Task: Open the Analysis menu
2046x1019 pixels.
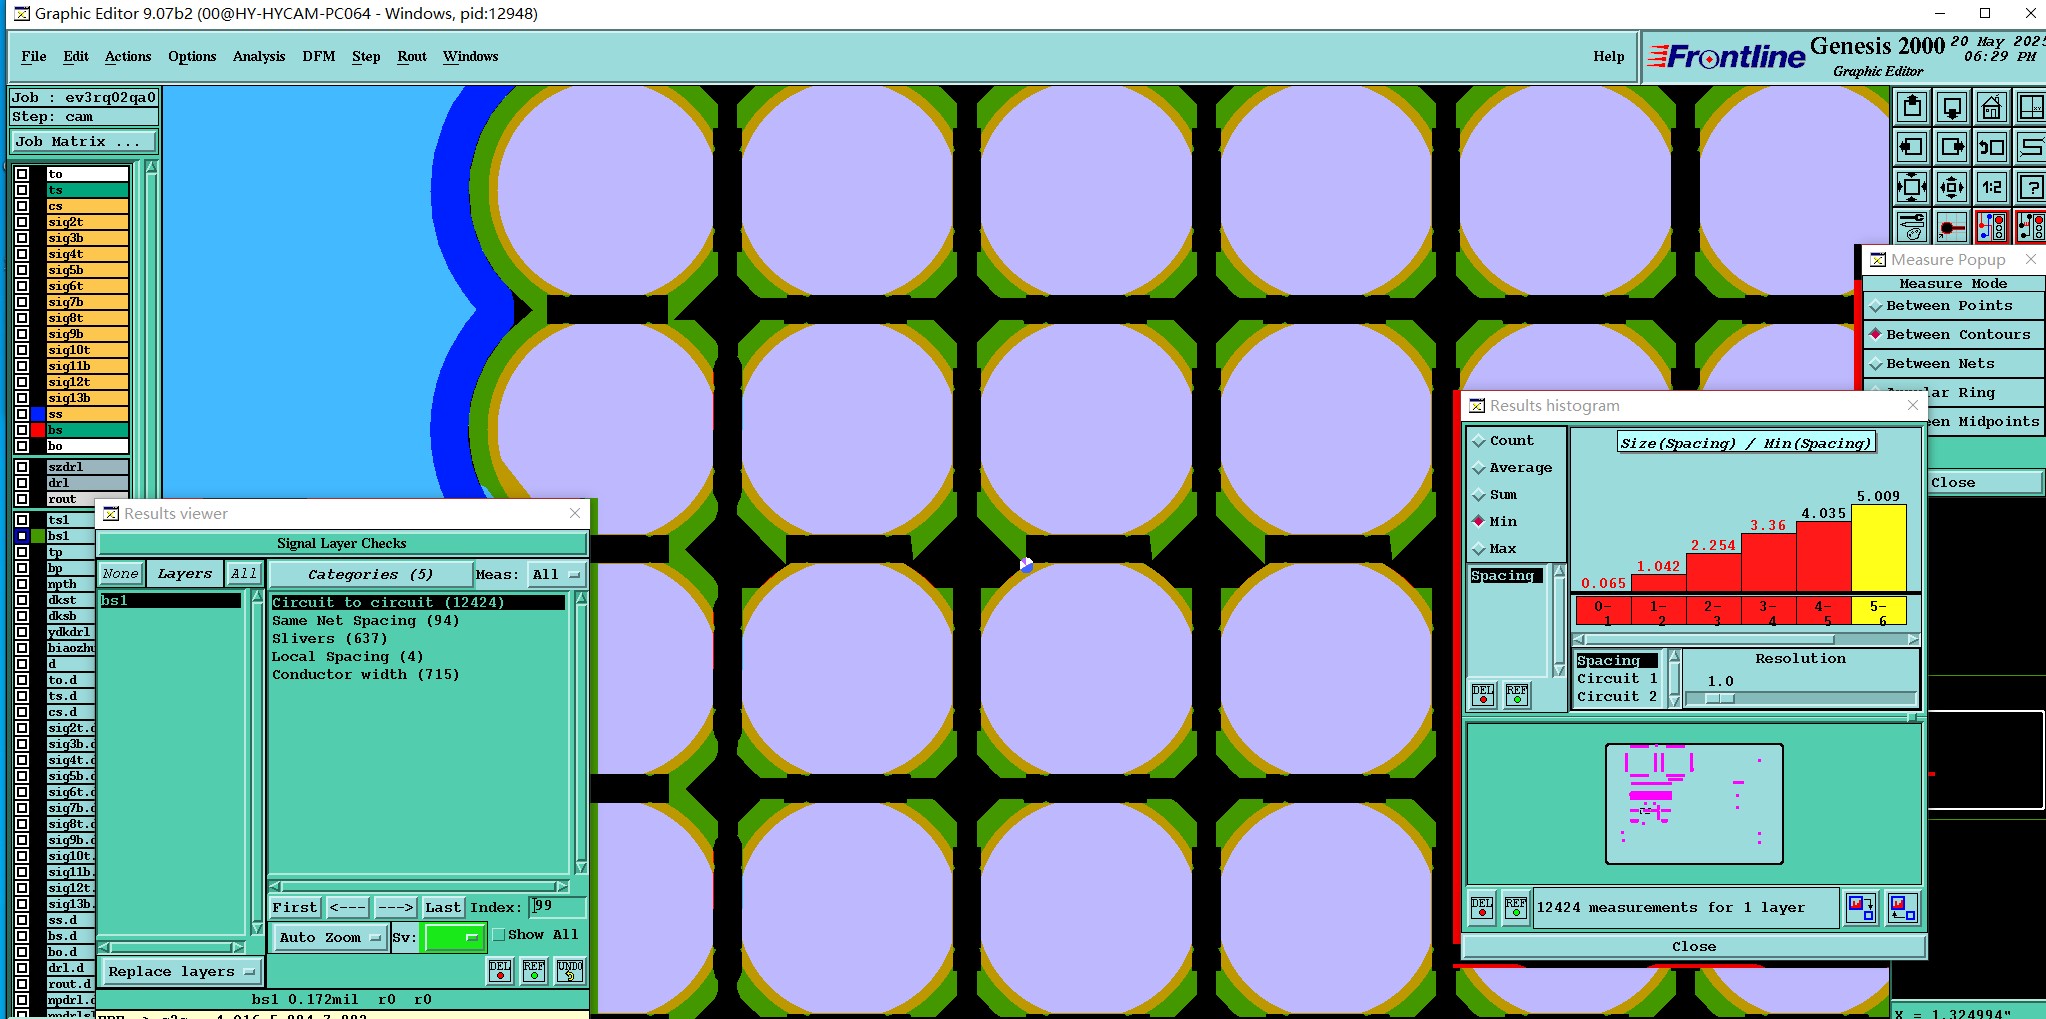Action: (259, 57)
